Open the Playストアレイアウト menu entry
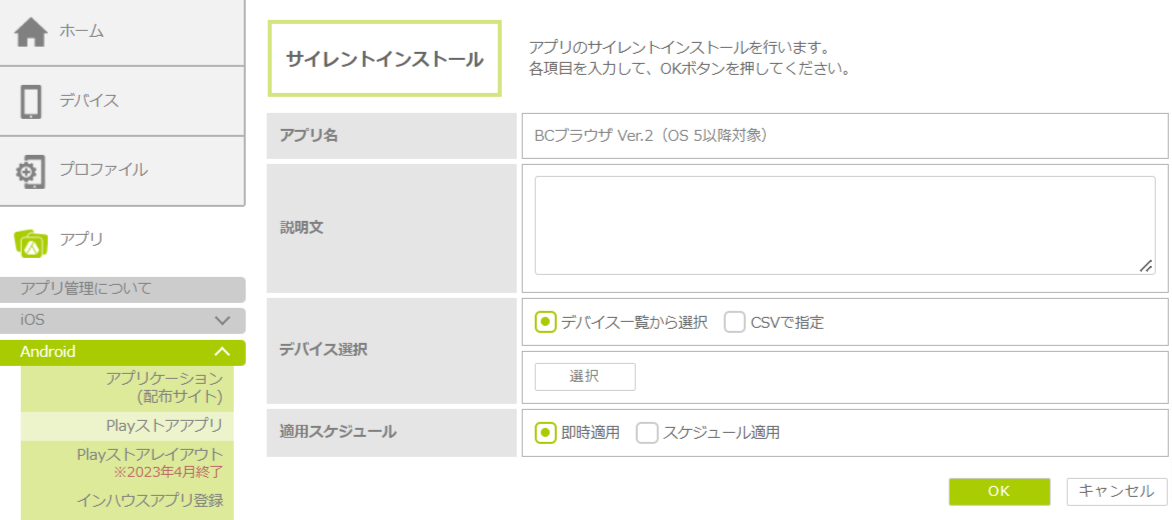The height and width of the screenshot is (520, 1172). pyautogui.click(x=150, y=455)
